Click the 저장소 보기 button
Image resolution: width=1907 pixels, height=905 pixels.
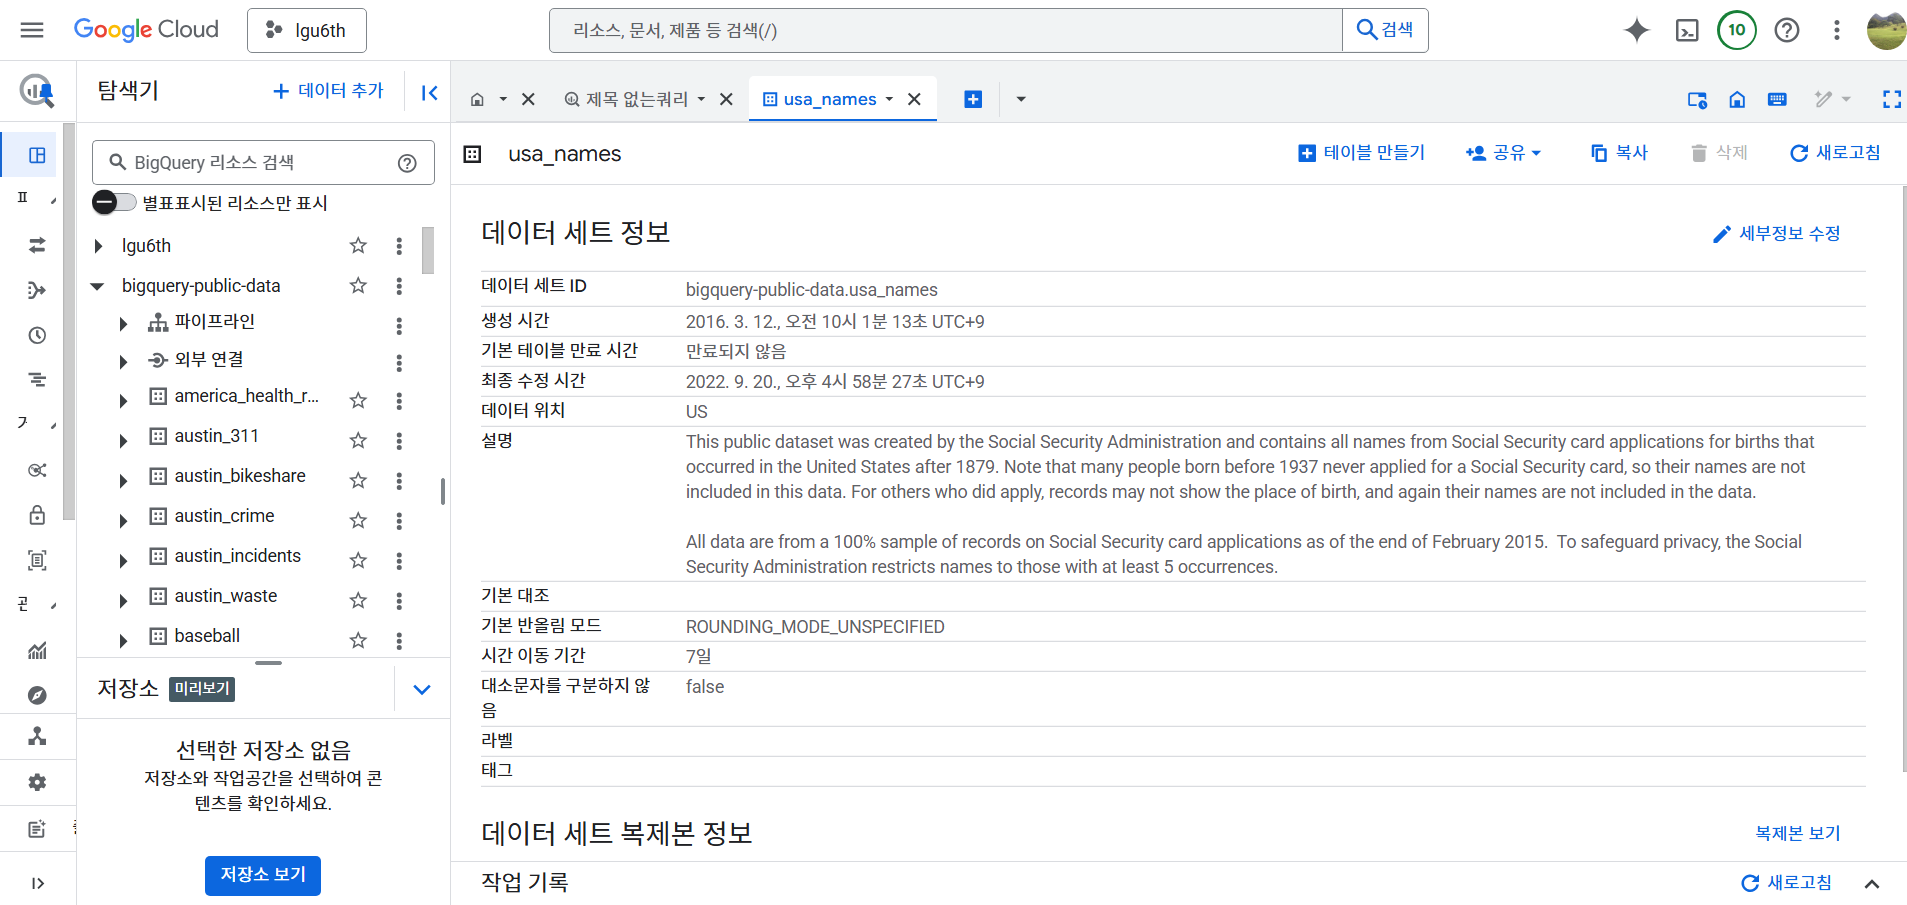263,875
